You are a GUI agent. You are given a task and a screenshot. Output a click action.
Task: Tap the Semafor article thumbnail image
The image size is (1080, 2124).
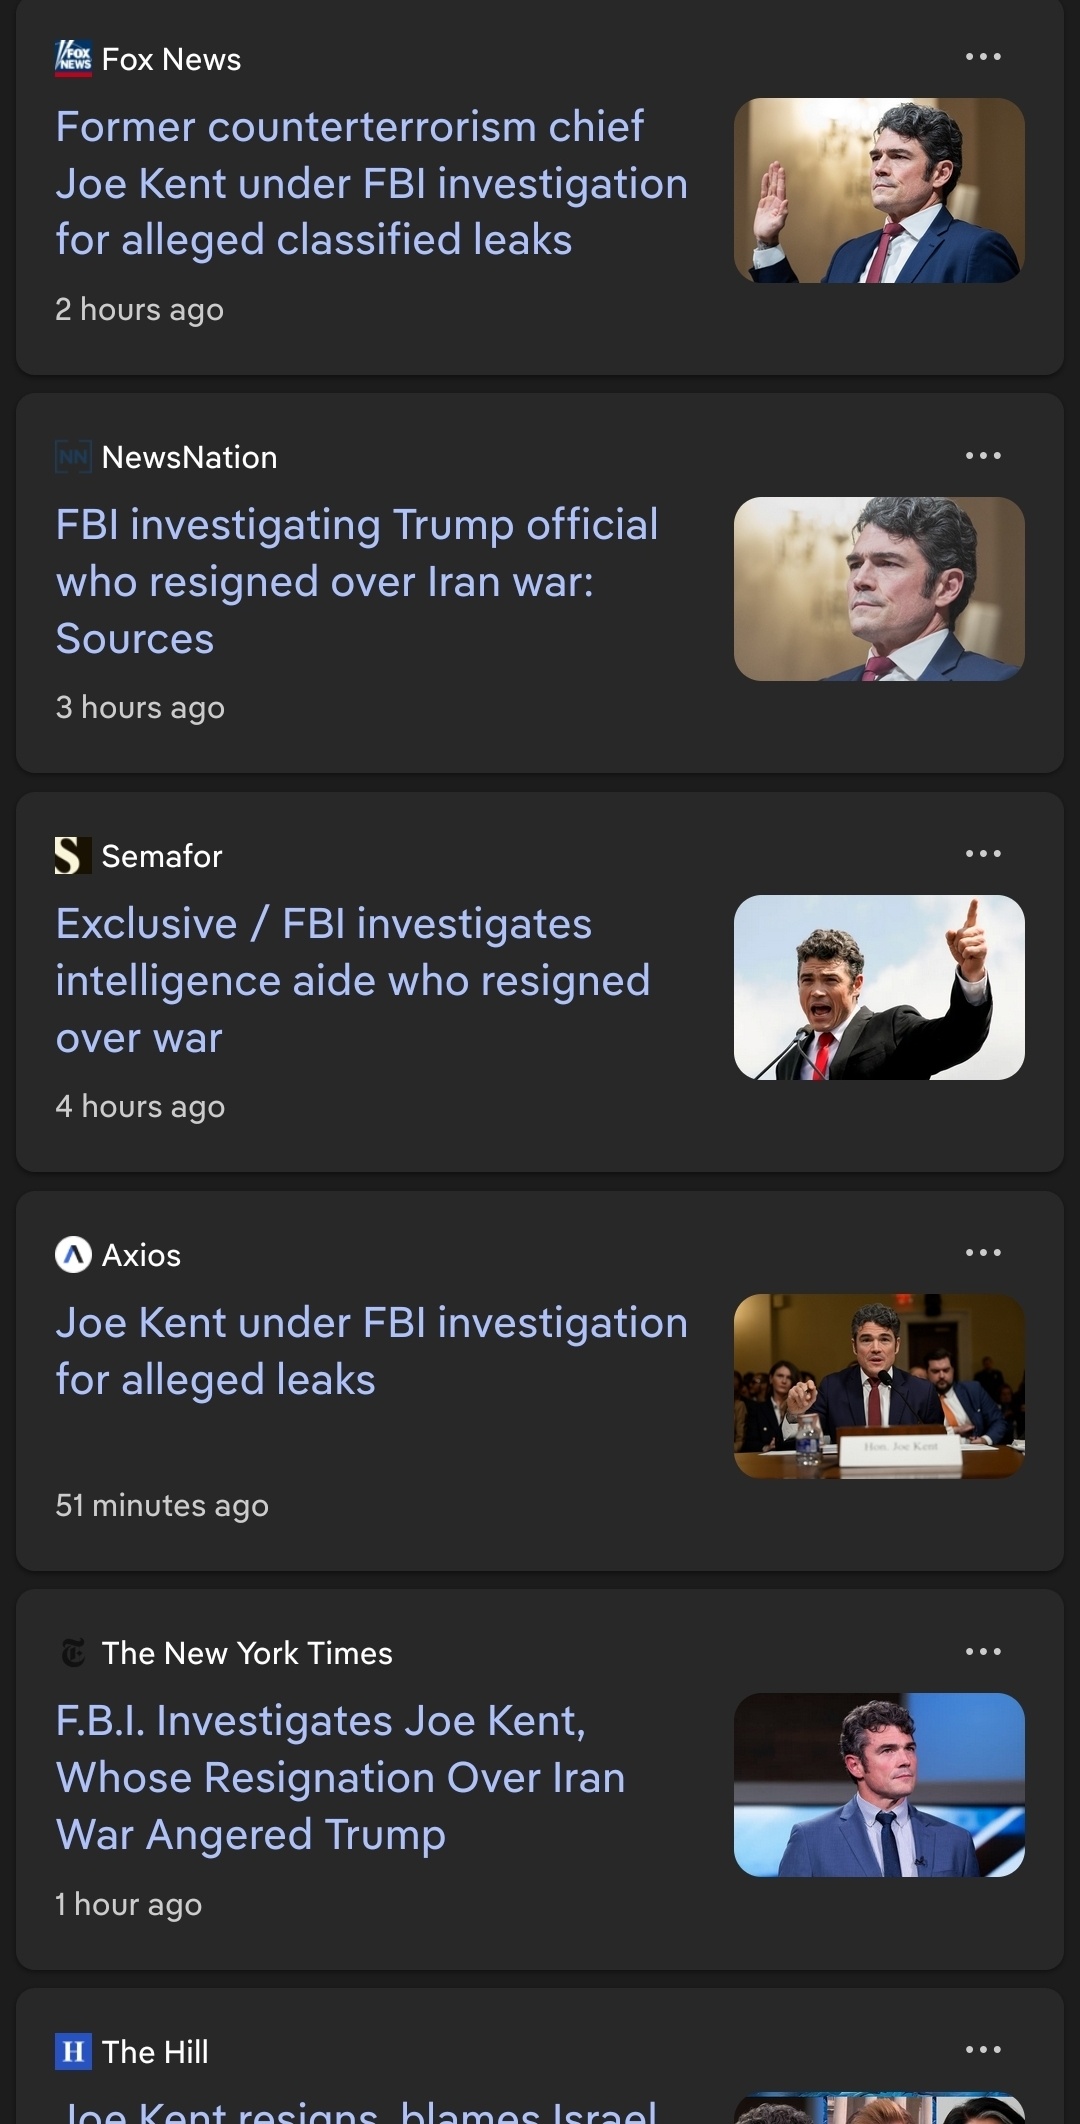(879, 987)
